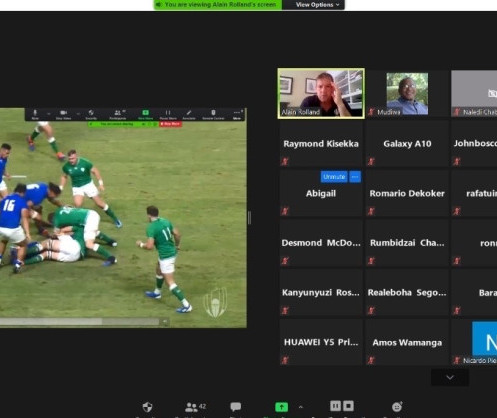Click Pause Share in shared toolbar
497x418 pixels.
click(168, 114)
